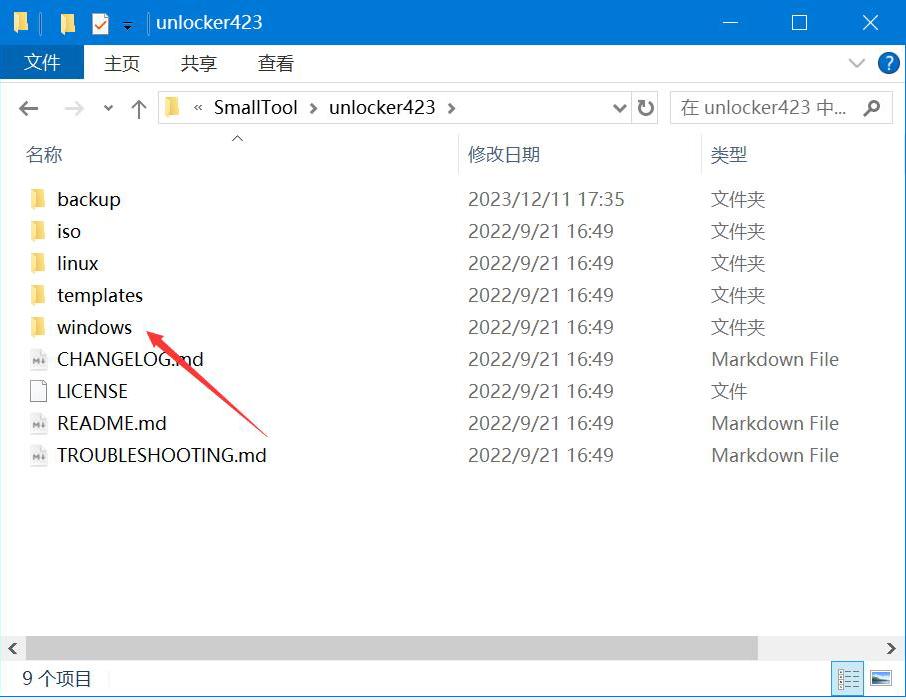
Task: Switch to the 查看 tab
Action: 276,63
